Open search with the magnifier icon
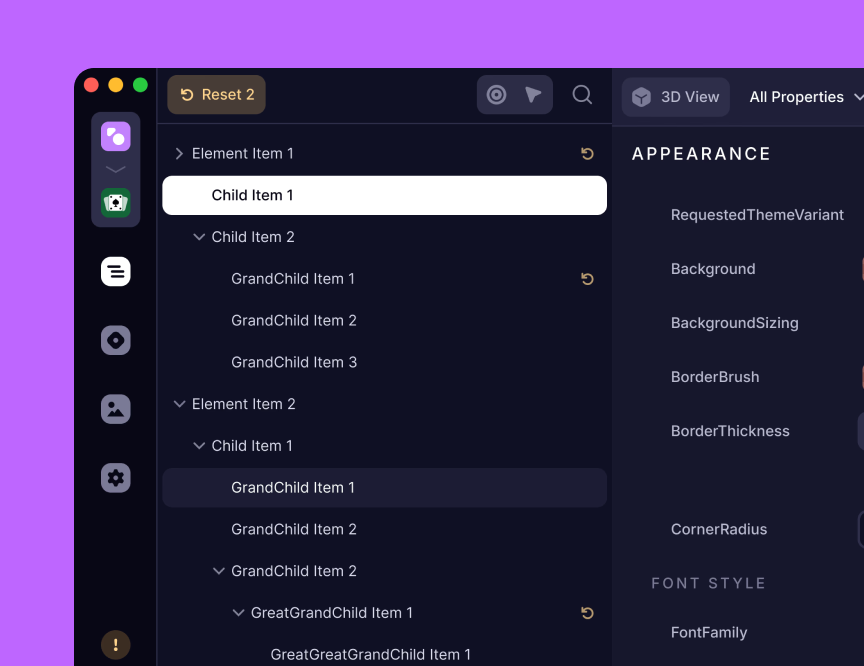864x666 pixels. tap(582, 95)
